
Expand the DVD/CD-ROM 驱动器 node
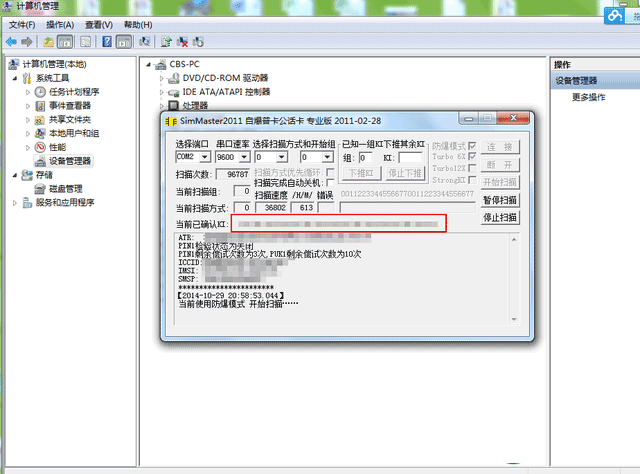(162, 78)
